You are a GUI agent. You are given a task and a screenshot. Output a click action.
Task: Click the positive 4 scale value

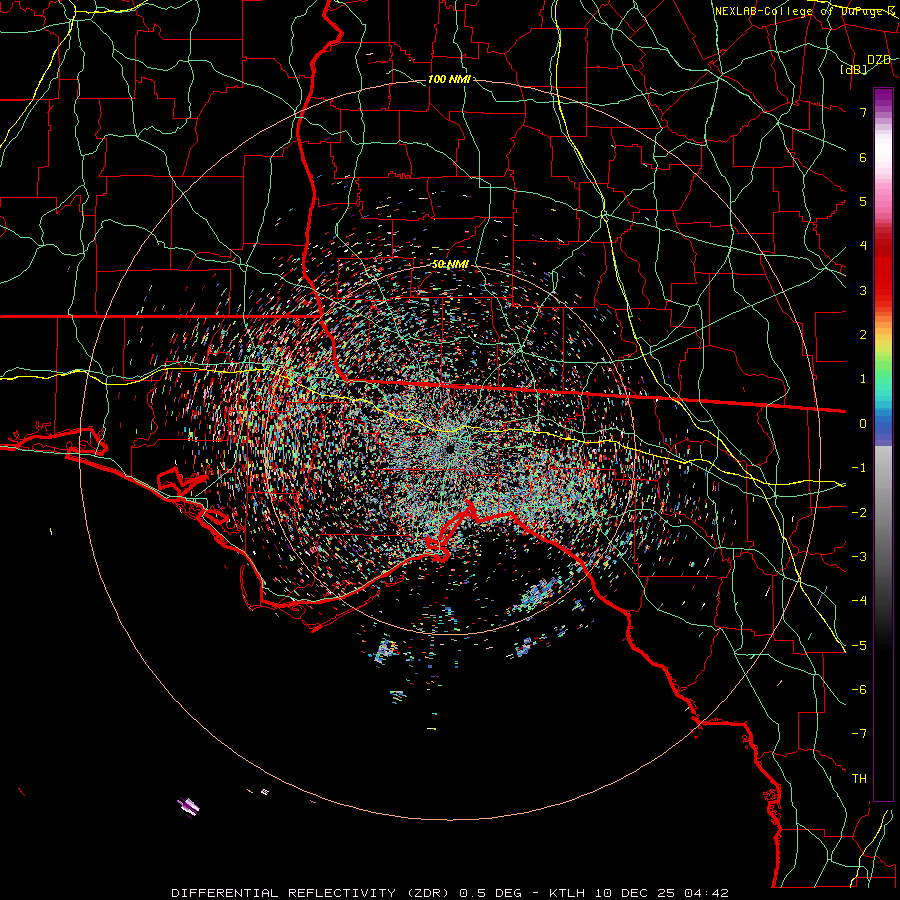863,246
